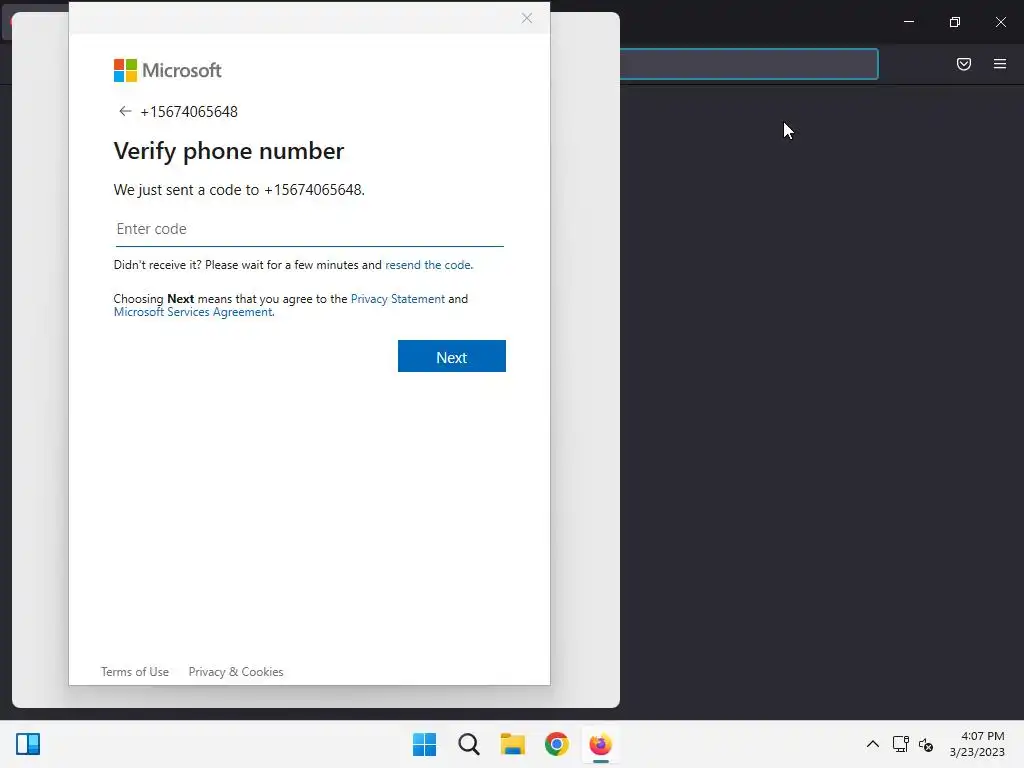Click the +15674065648 number beside the back arrow
Image resolution: width=1024 pixels, height=768 pixels.
click(x=189, y=112)
